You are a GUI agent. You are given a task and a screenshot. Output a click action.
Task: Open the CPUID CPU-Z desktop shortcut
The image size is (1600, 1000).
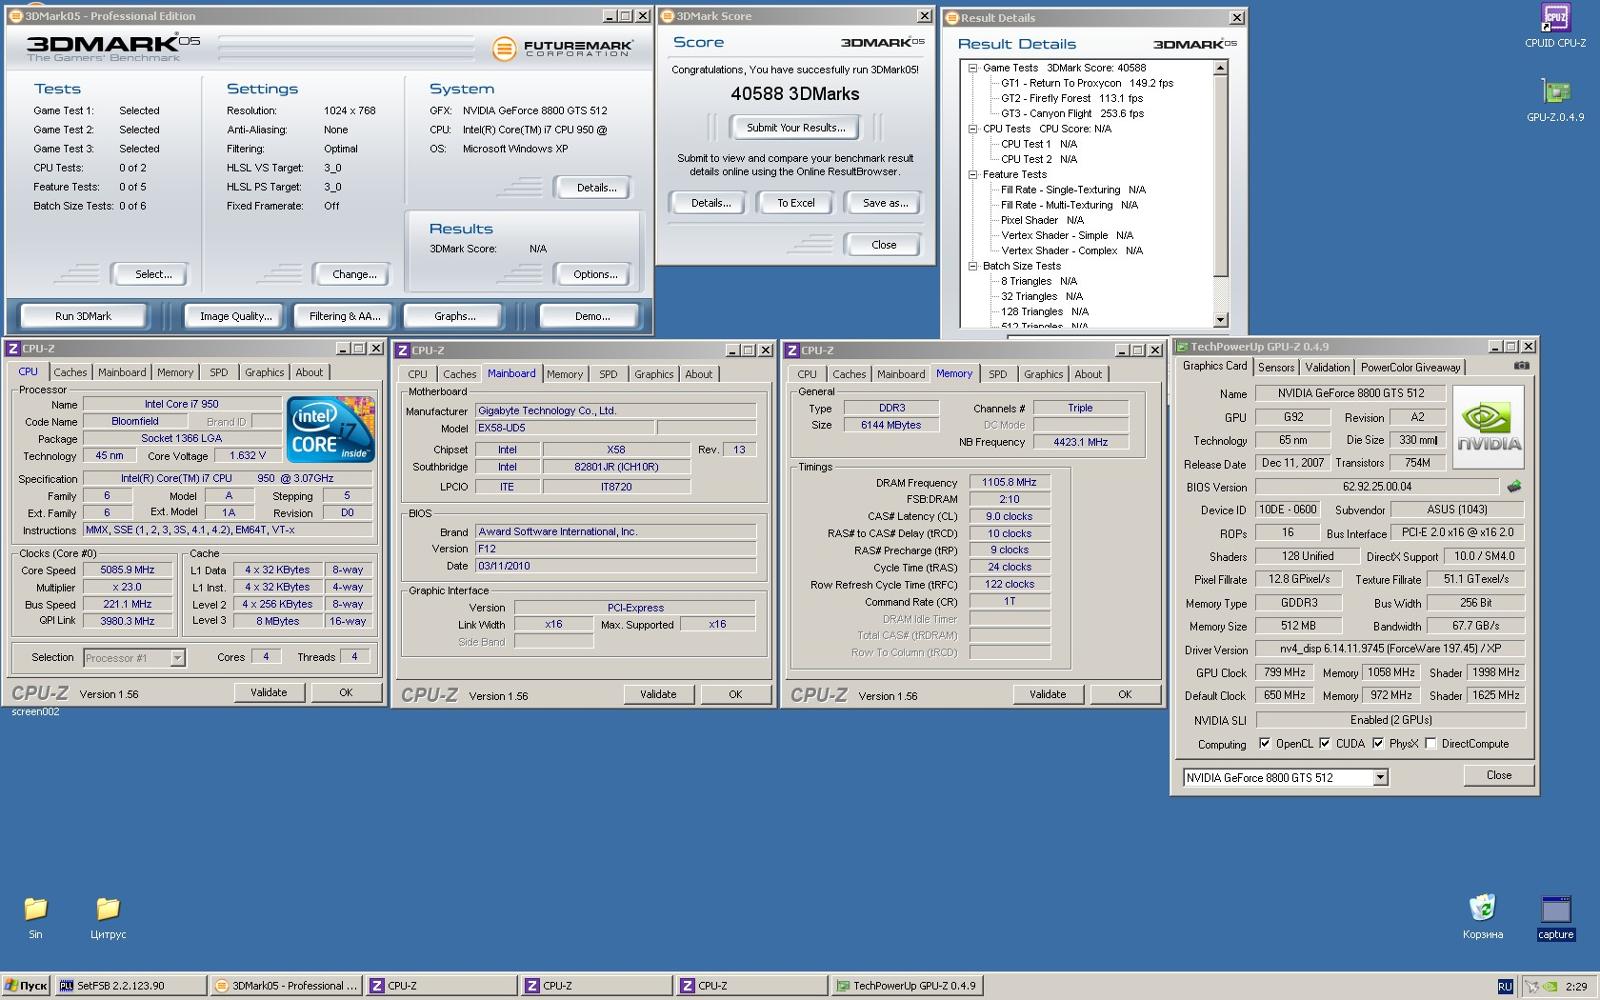[1555, 25]
